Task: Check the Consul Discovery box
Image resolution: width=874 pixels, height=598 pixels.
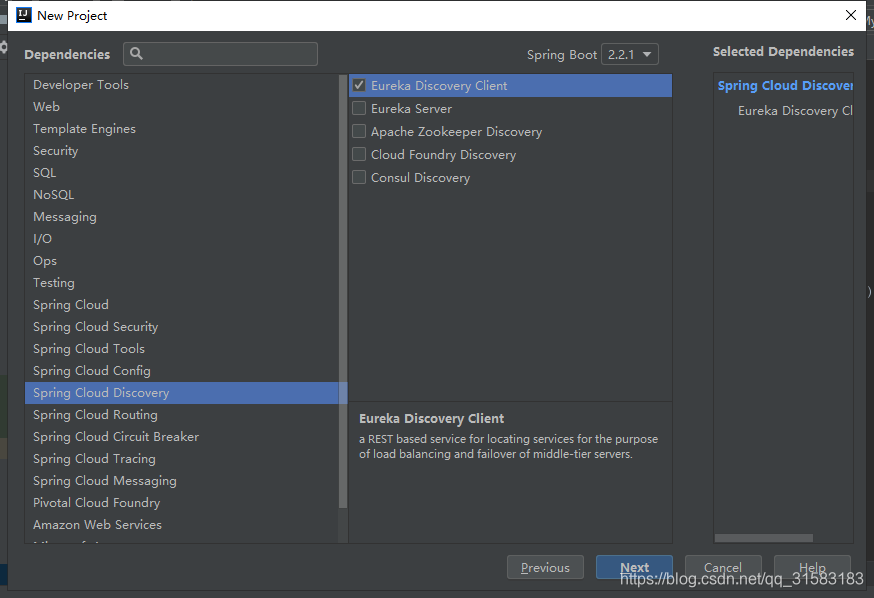Action: tap(359, 177)
